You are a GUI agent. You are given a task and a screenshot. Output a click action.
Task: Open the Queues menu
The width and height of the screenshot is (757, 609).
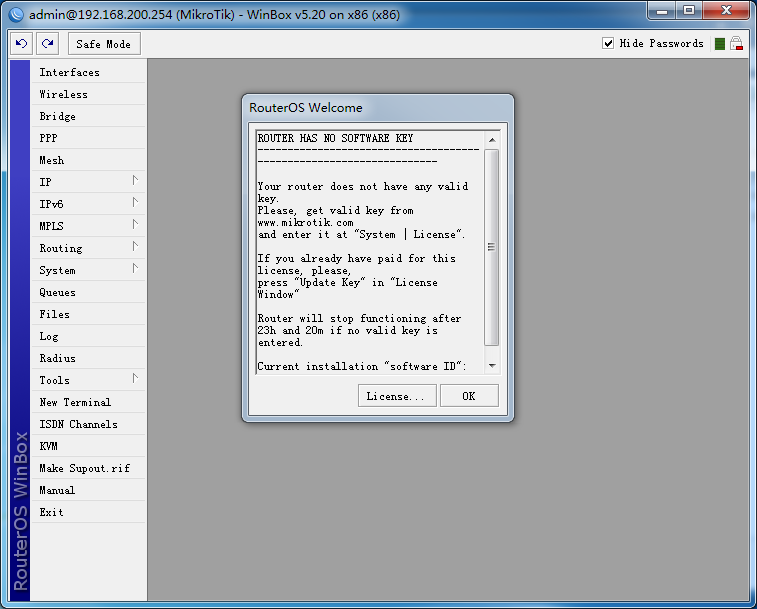point(88,292)
